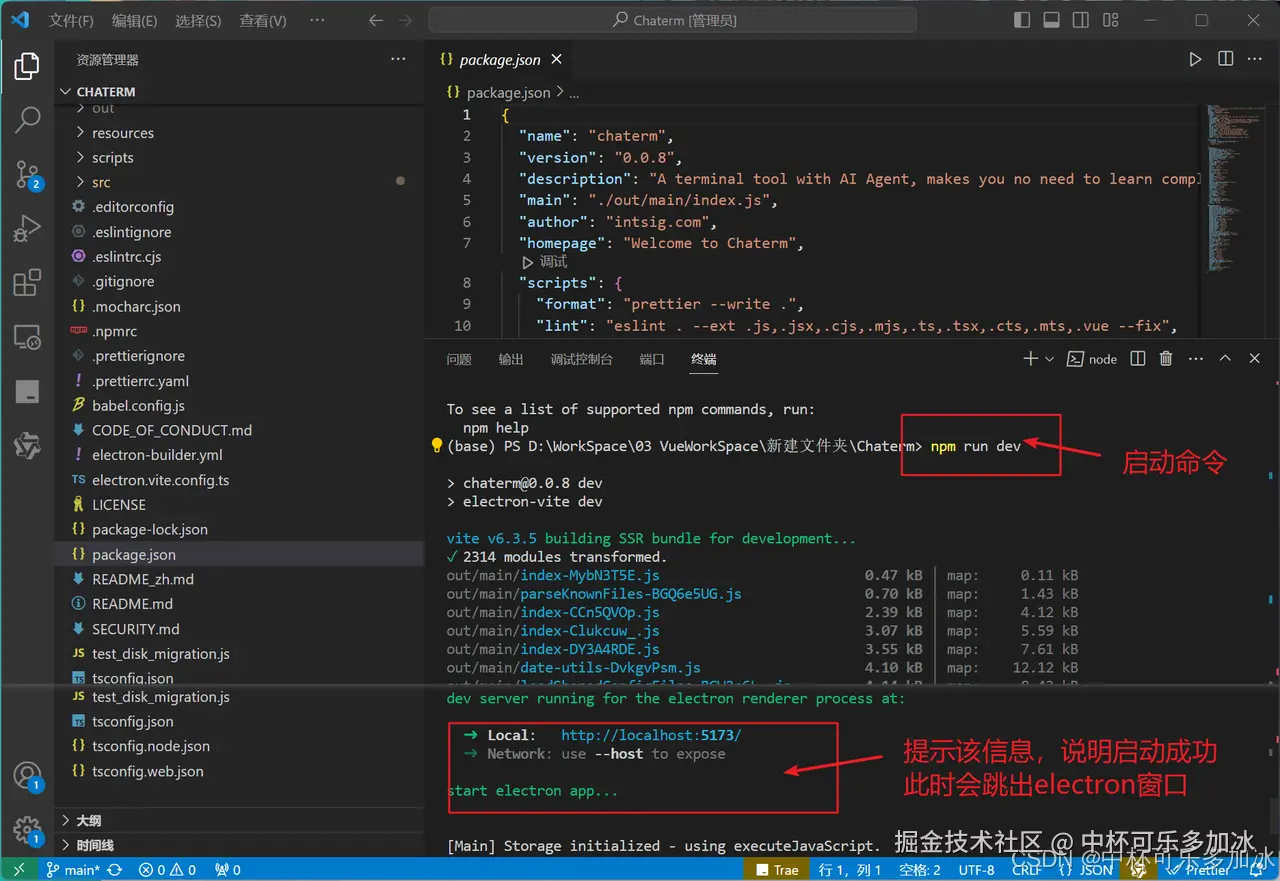Toggle the primary sidebar layout button

point(1022,20)
